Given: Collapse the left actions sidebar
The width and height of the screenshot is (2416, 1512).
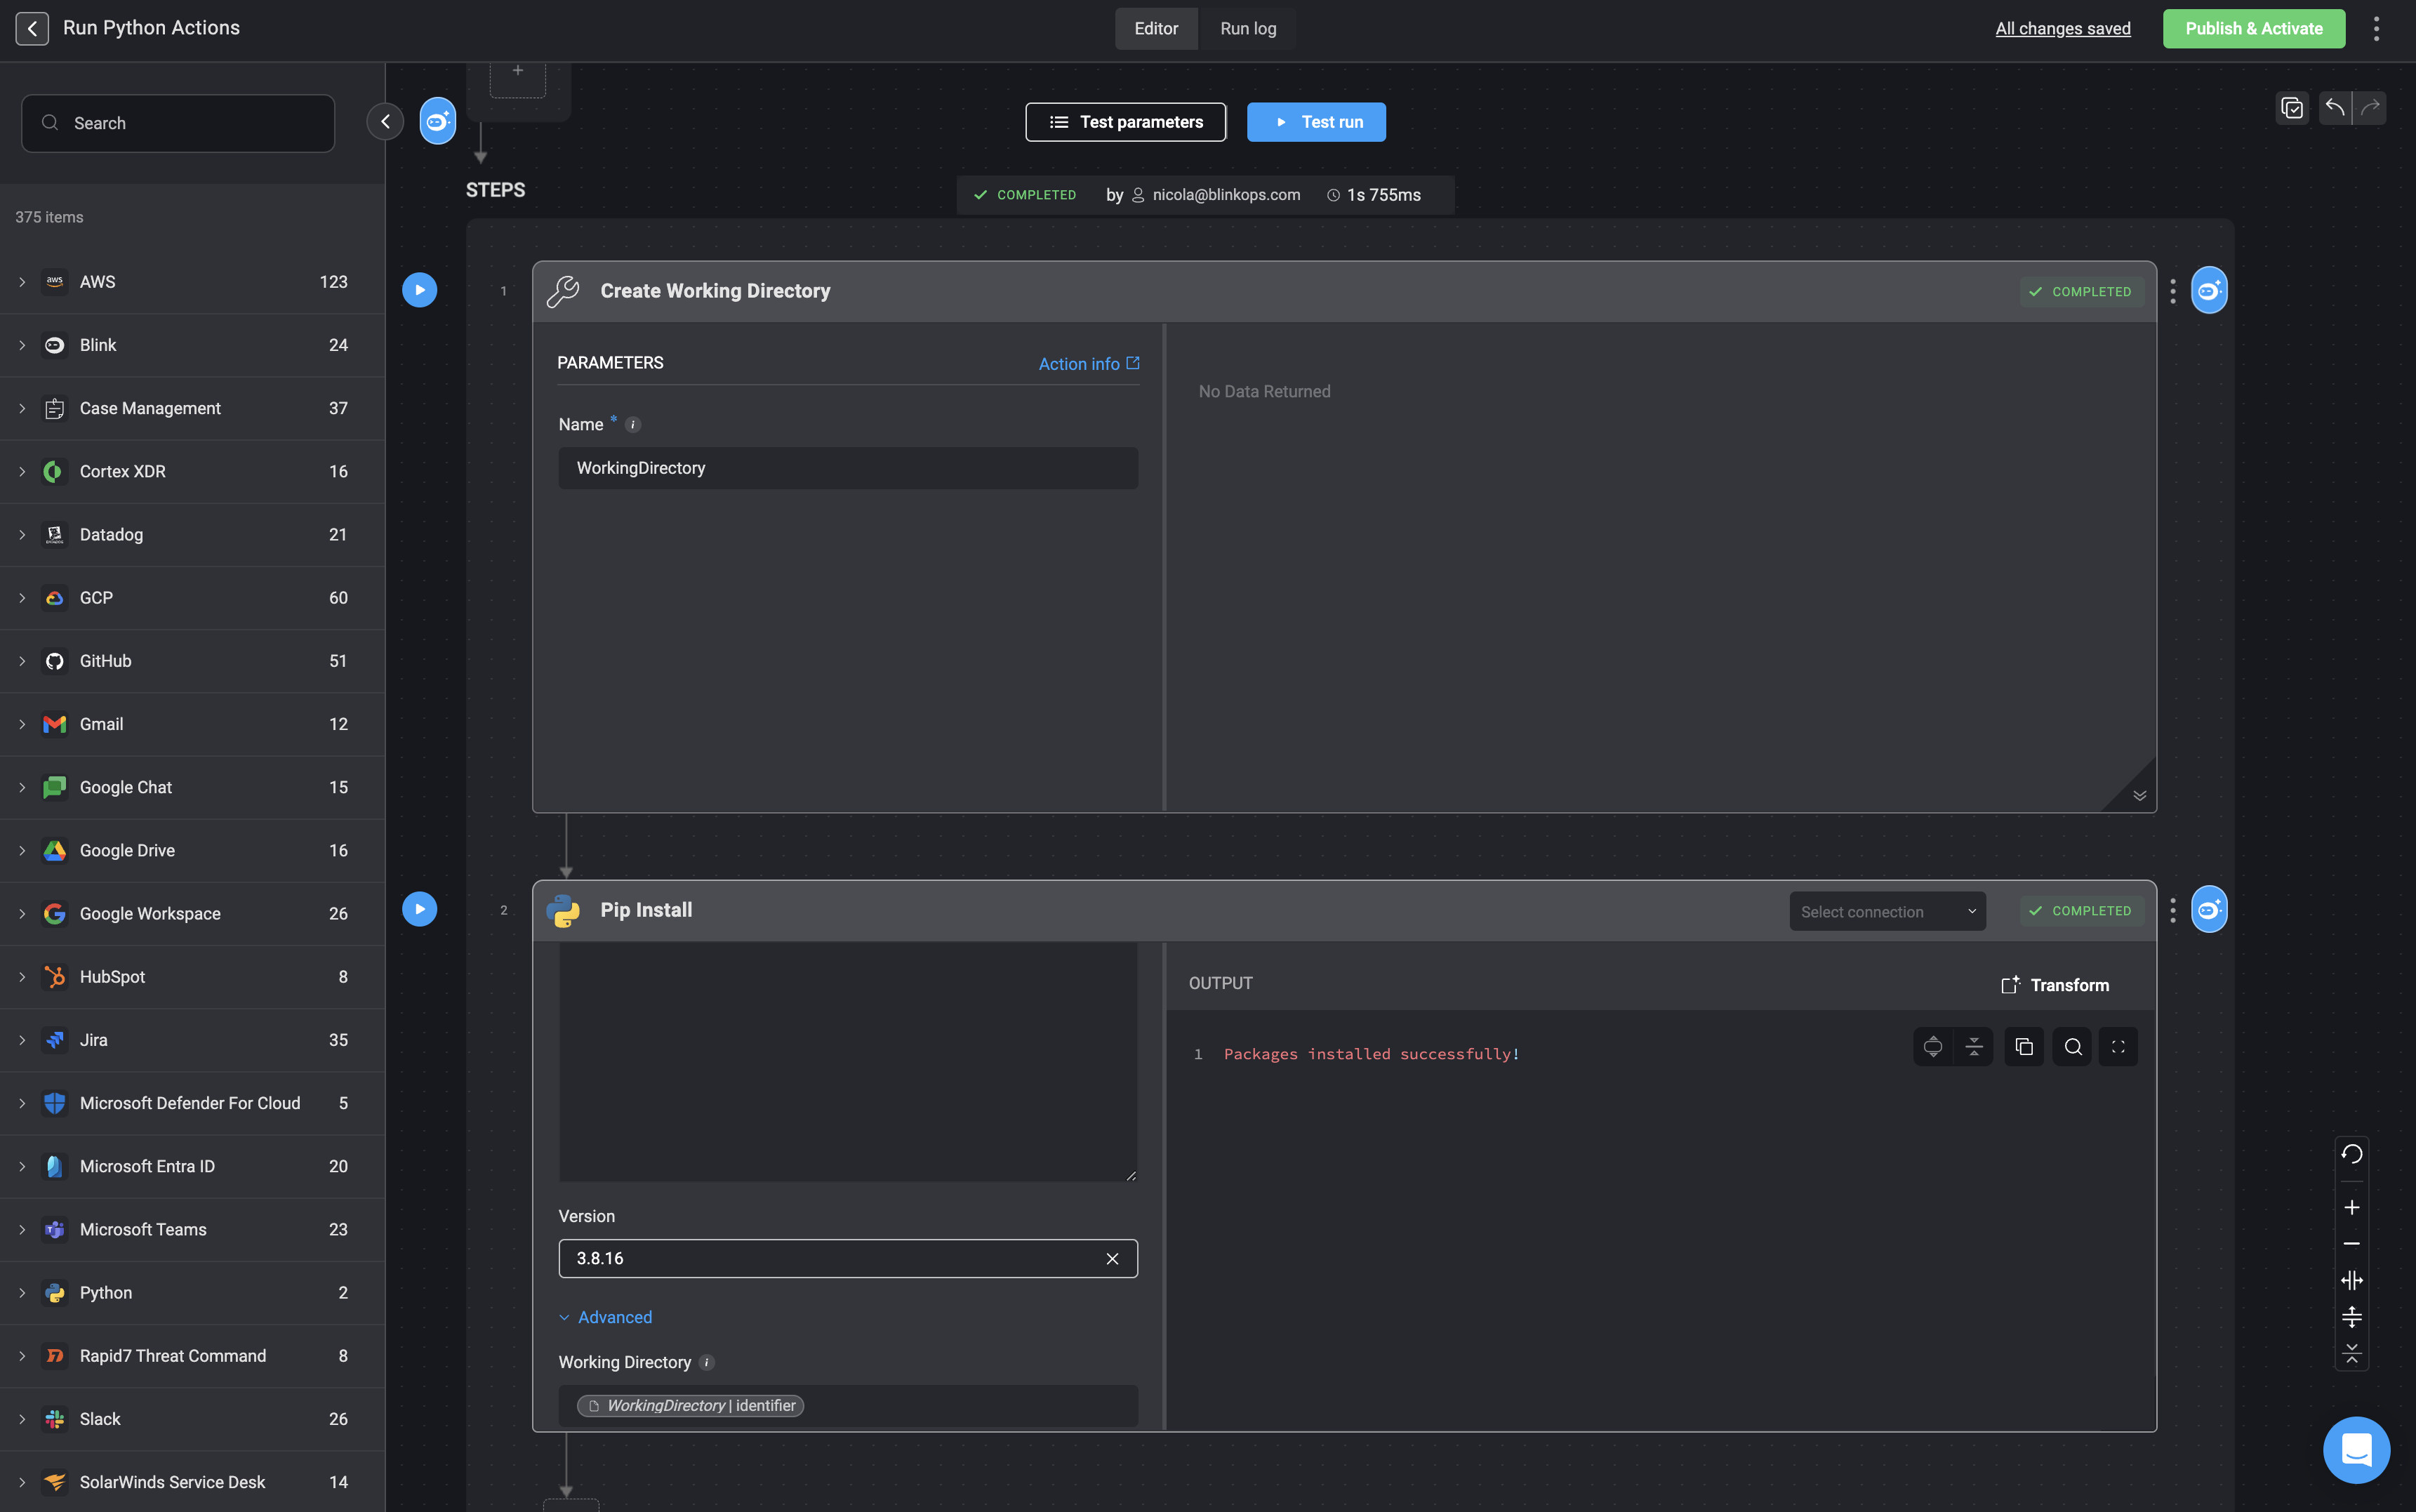Looking at the screenshot, I should 385,122.
